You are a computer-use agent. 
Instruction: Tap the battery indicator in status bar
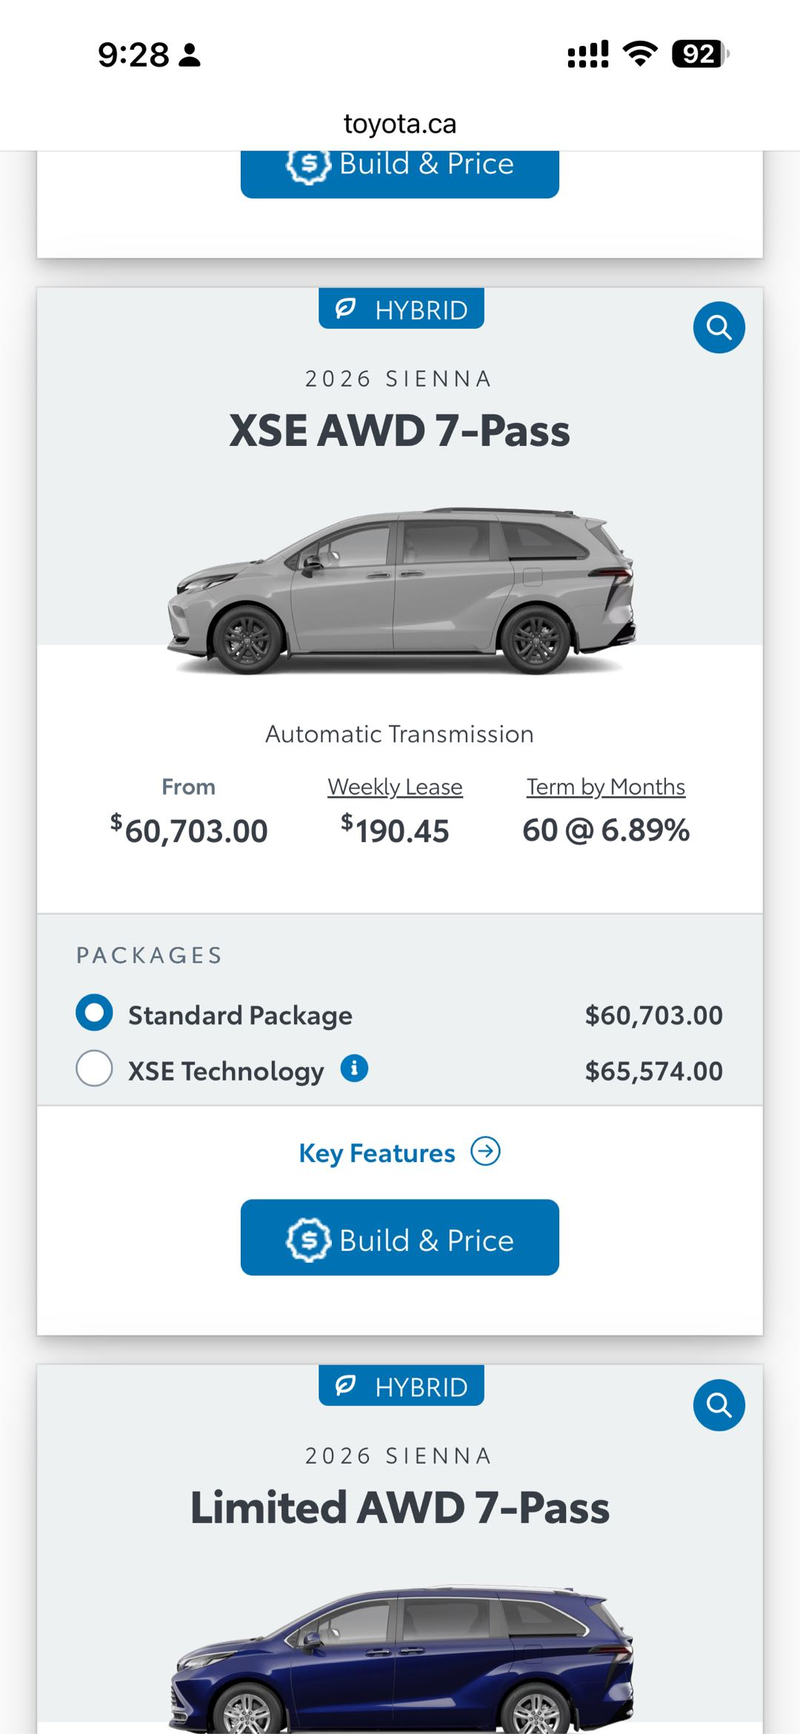tap(701, 53)
